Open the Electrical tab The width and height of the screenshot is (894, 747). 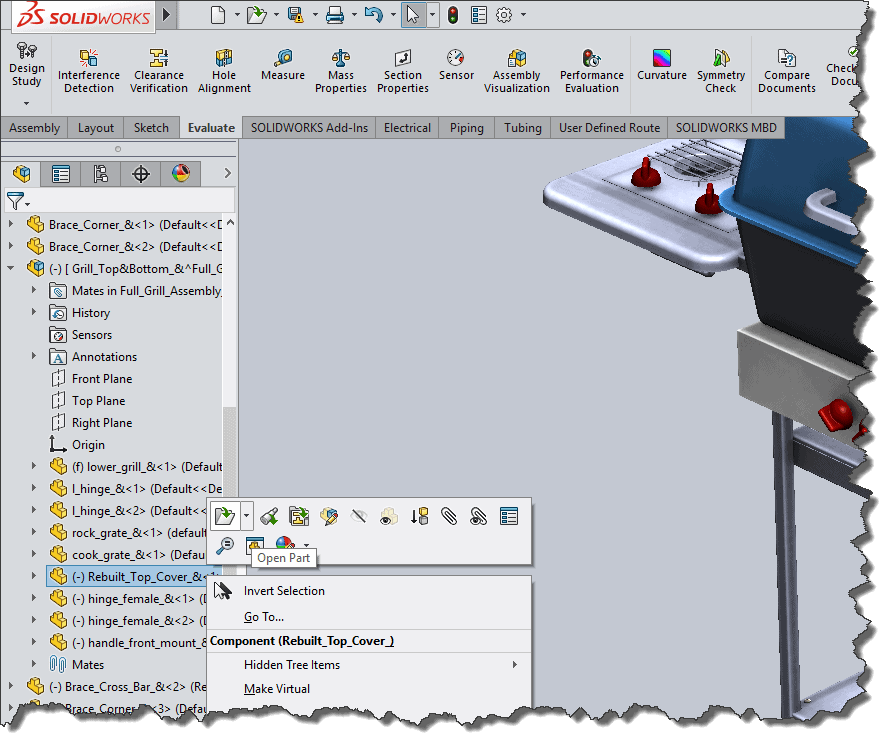[x=407, y=128]
